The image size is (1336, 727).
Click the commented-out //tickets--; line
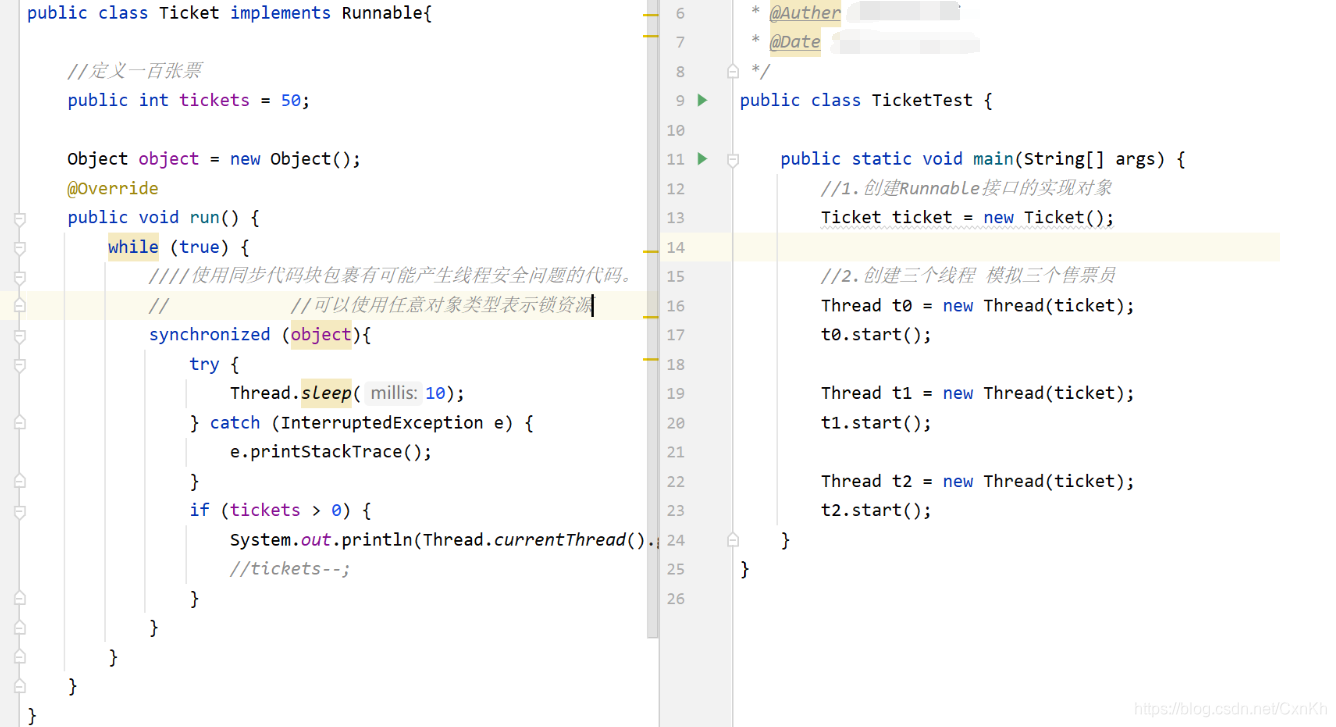pyautogui.click(x=290, y=568)
